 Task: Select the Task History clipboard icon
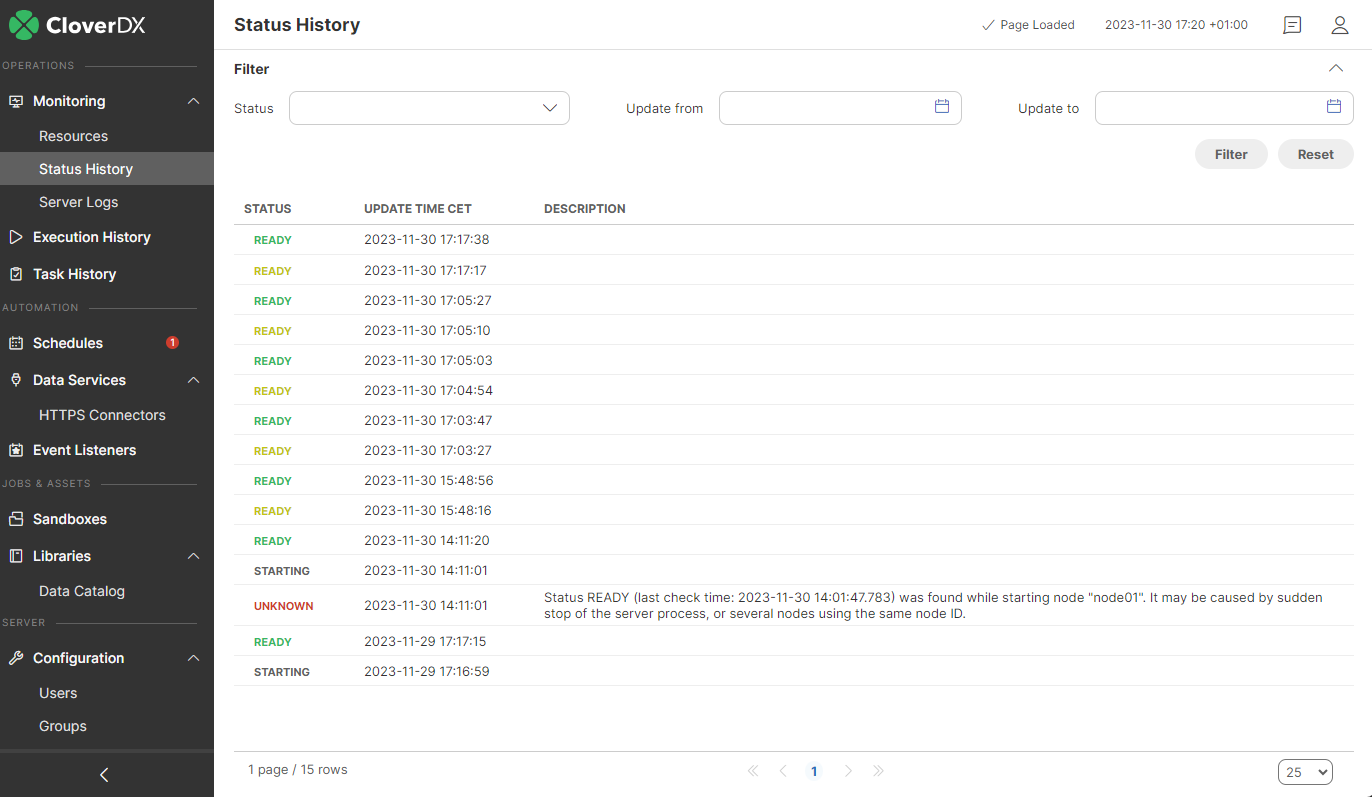14,274
